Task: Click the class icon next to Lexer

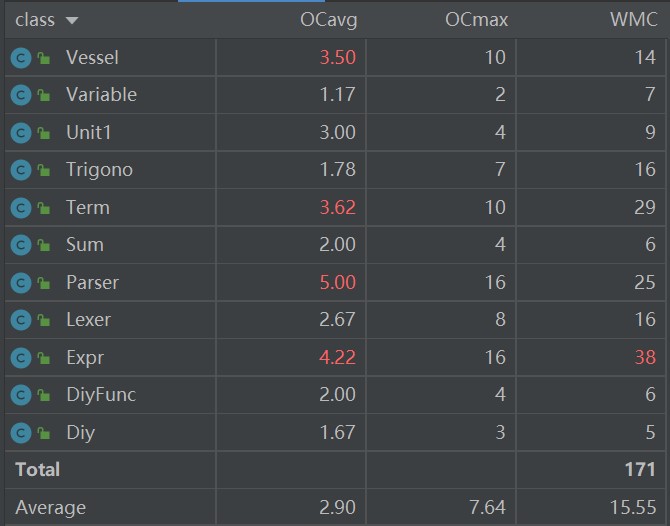Action: click(21, 321)
